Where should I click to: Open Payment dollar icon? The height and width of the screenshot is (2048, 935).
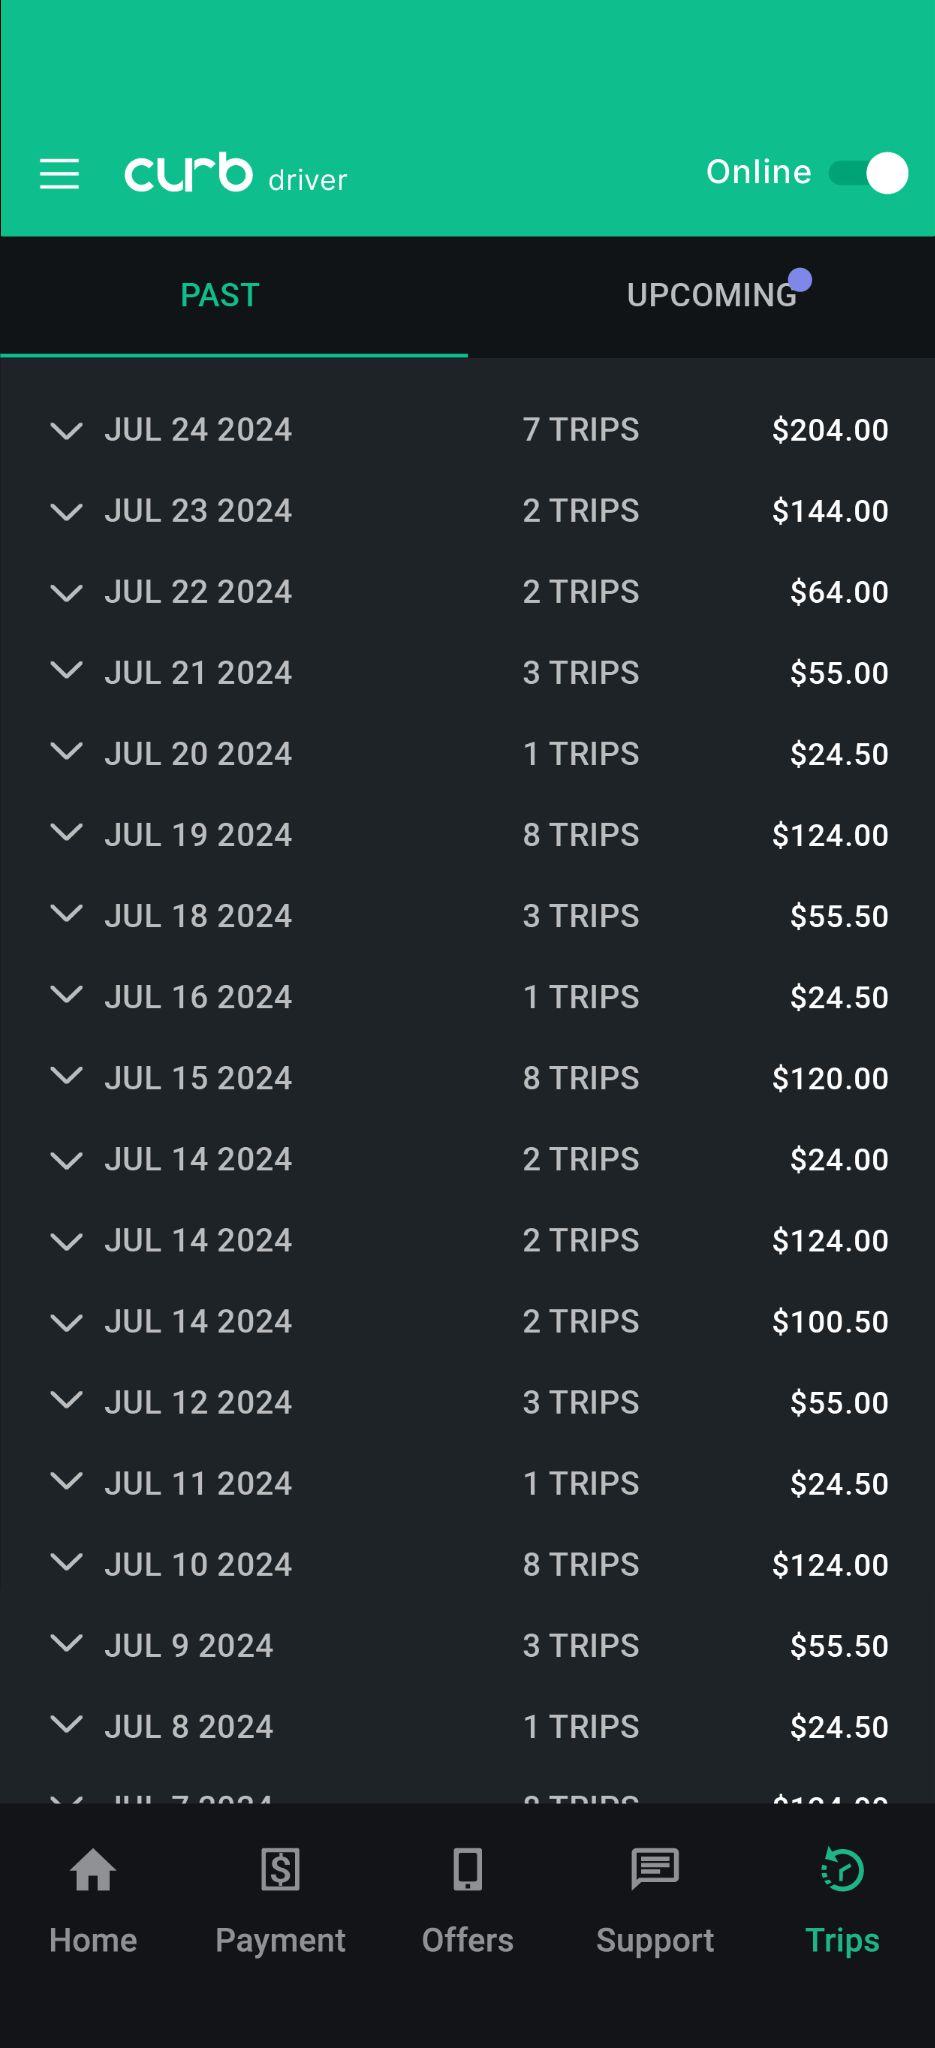pos(280,1870)
